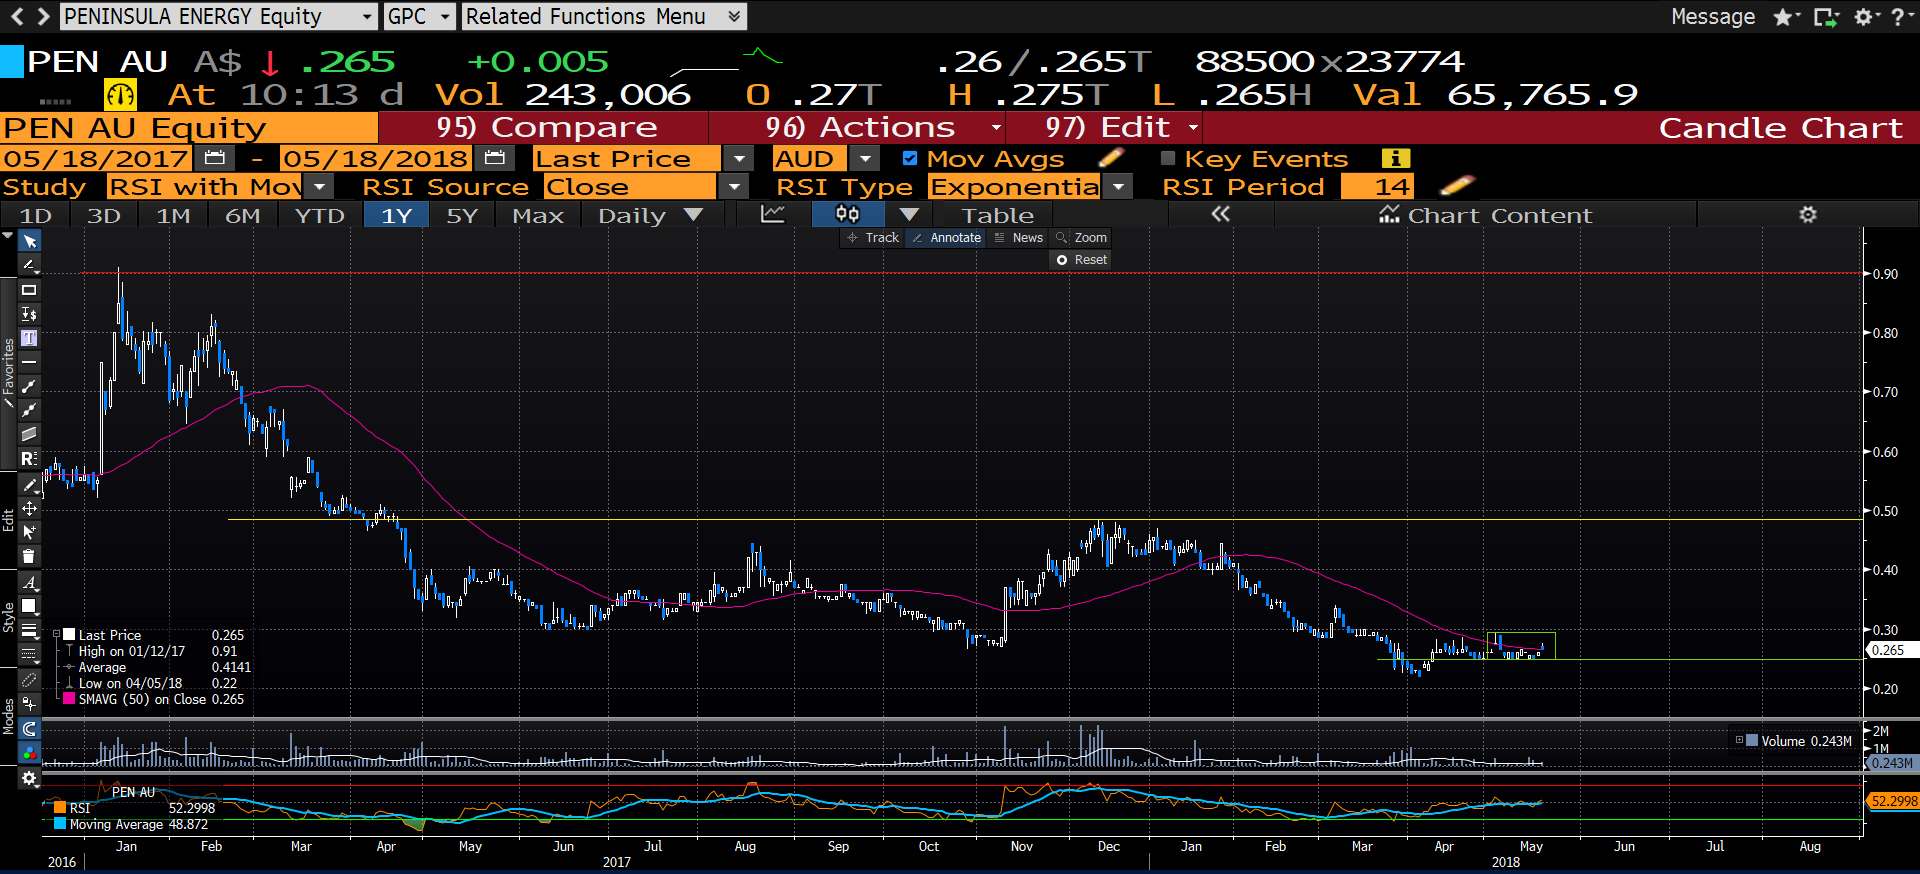Edit RSI study with pencil icon
Image resolution: width=1920 pixels, height=874 pixels.
point(1458,186)
